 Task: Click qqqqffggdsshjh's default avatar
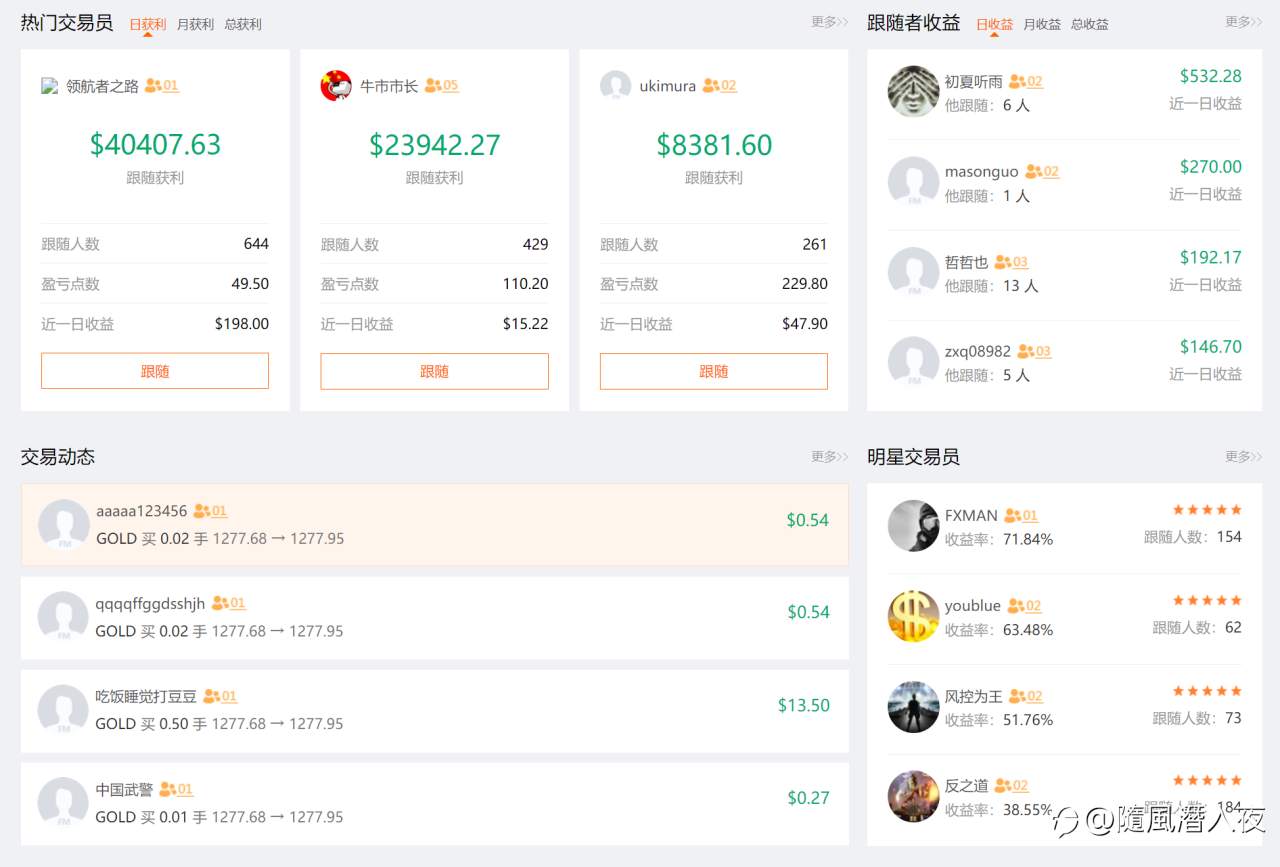(x=64, y=617)
